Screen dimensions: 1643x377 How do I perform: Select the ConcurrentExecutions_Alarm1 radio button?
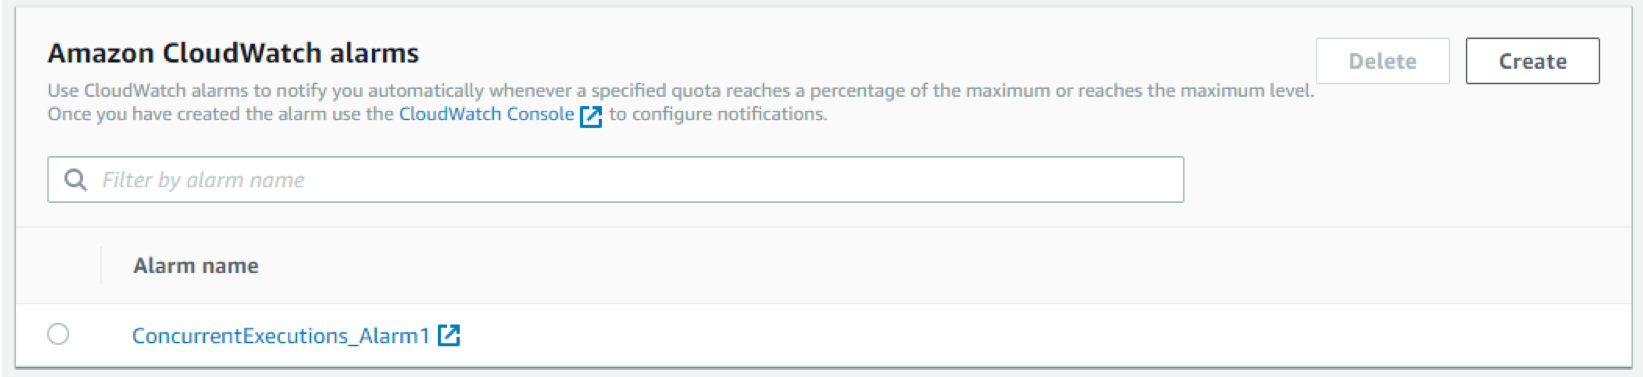(58, 334)
